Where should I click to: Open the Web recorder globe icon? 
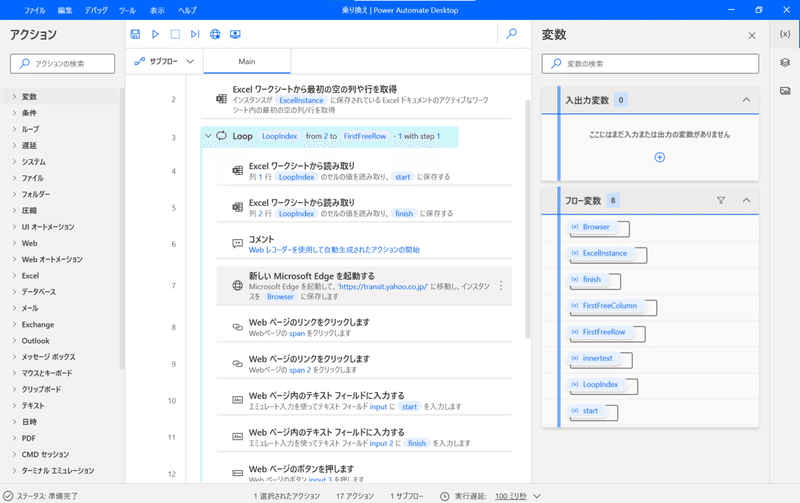click(x=215, y=34)
